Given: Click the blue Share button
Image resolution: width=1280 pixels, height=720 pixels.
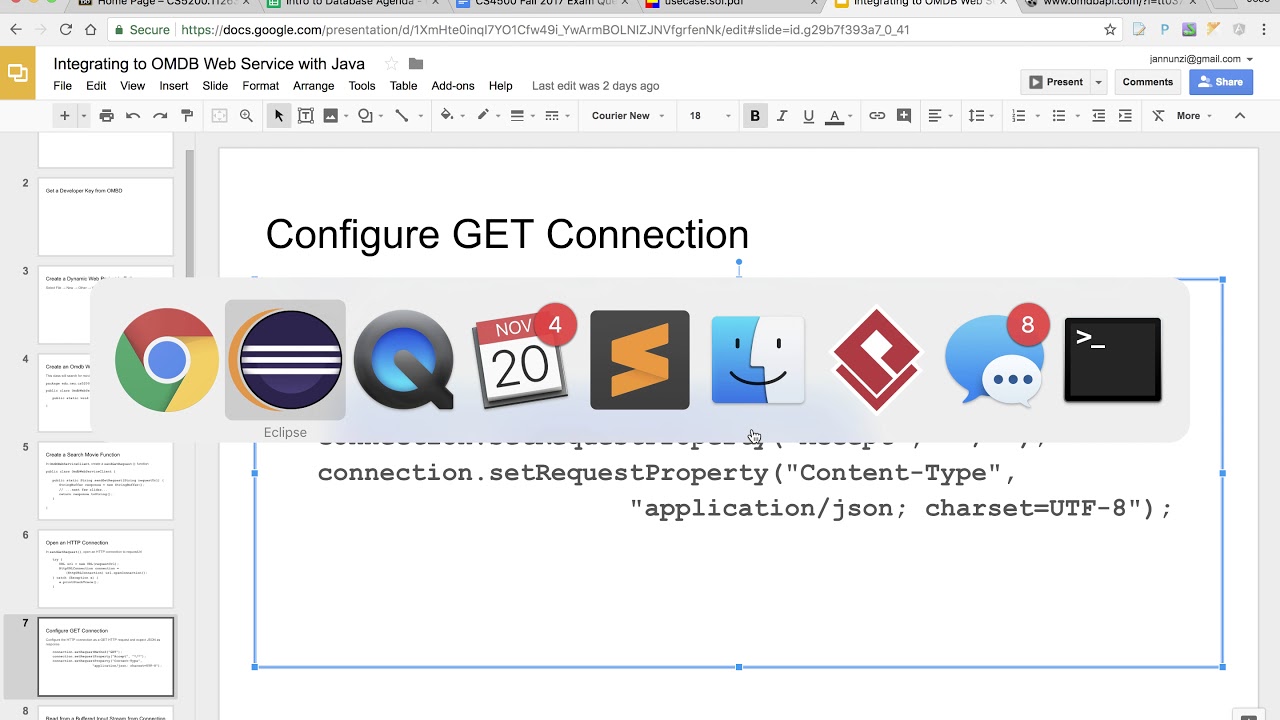Looking at the screenshot, I should pos(1221,82).
